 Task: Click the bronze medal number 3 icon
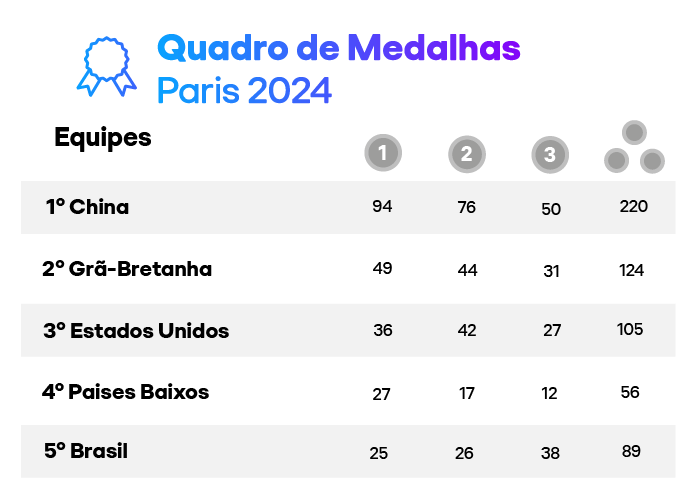click(x=550, y=153)
